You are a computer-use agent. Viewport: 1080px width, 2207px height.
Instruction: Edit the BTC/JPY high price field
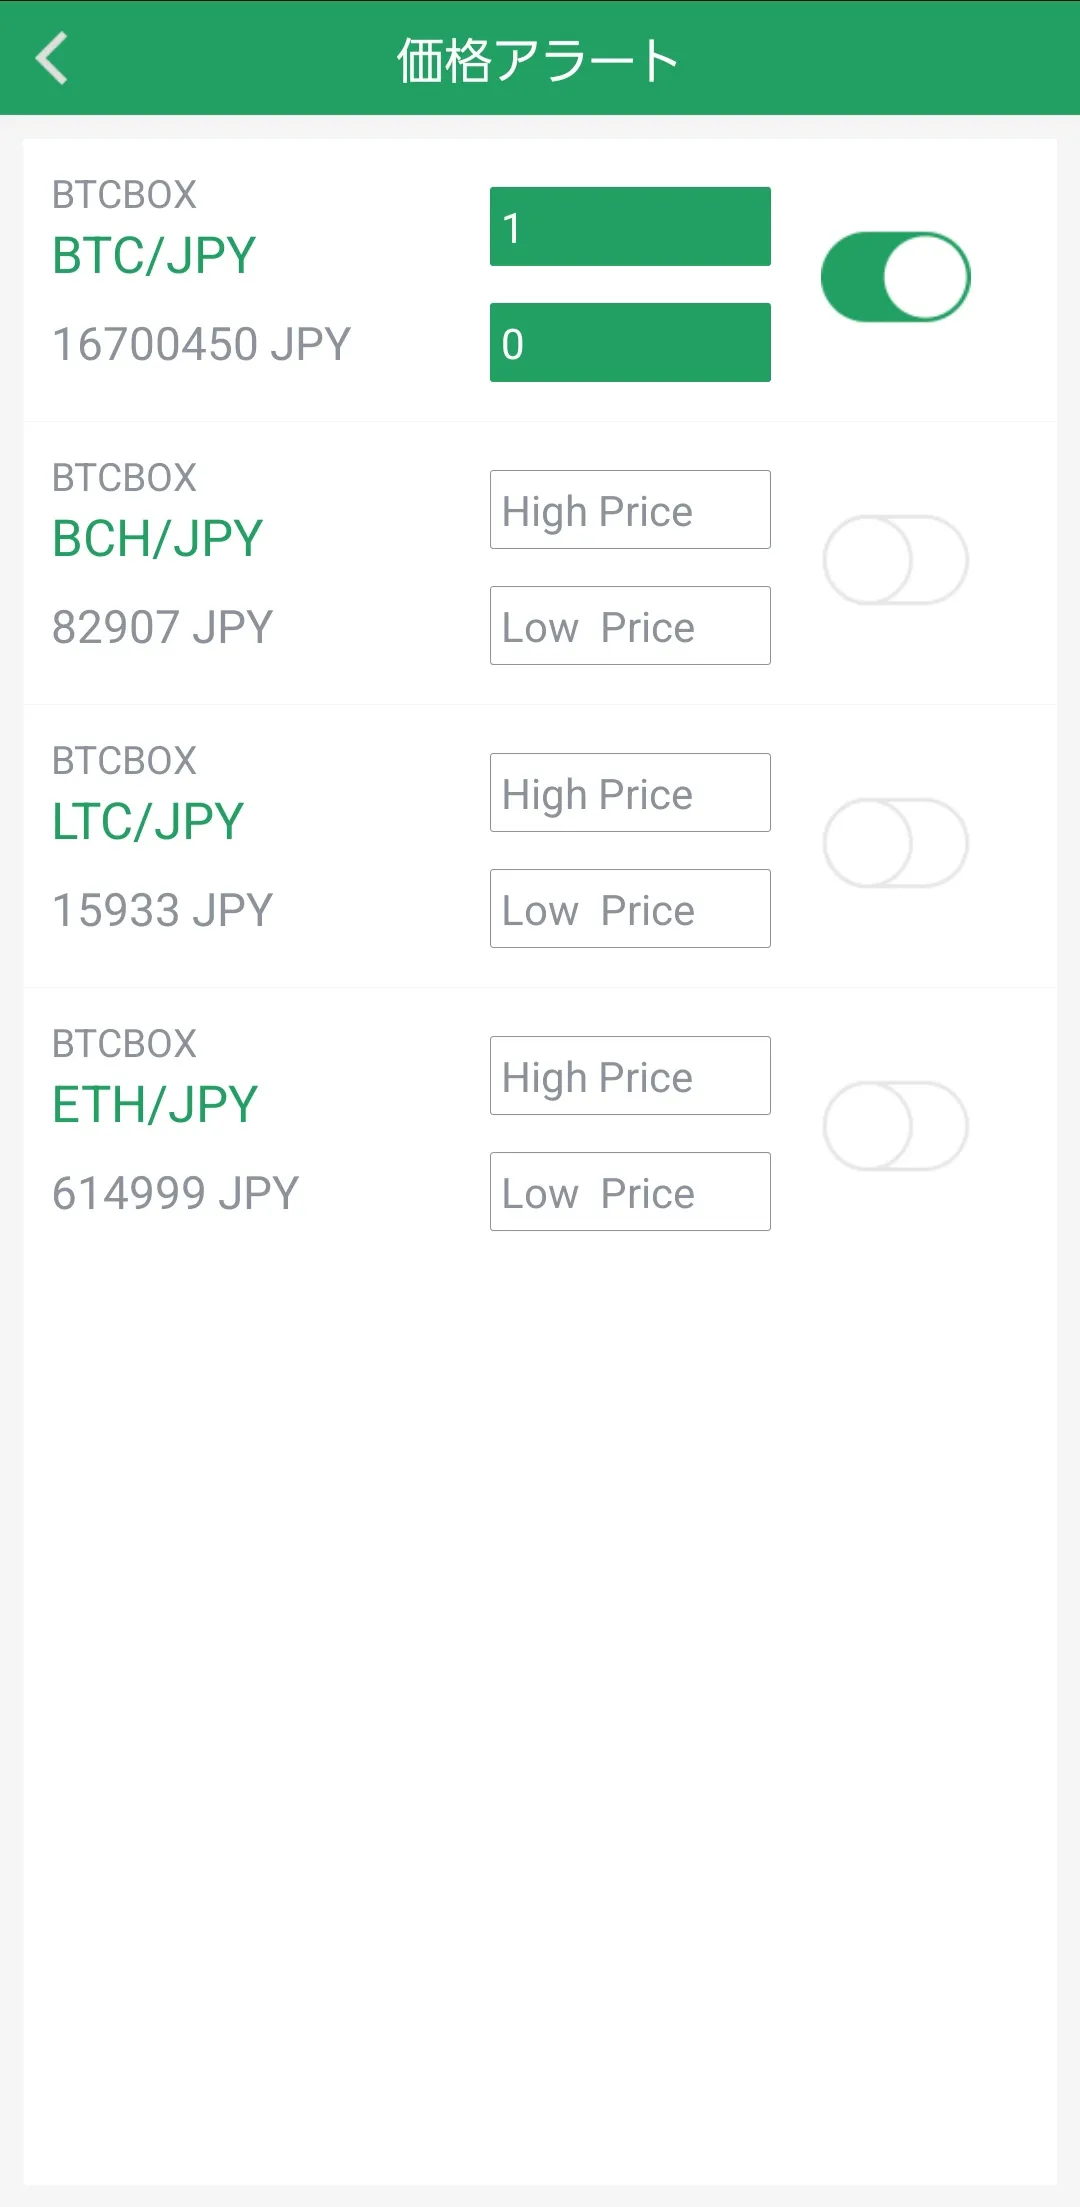coord(630,227)
